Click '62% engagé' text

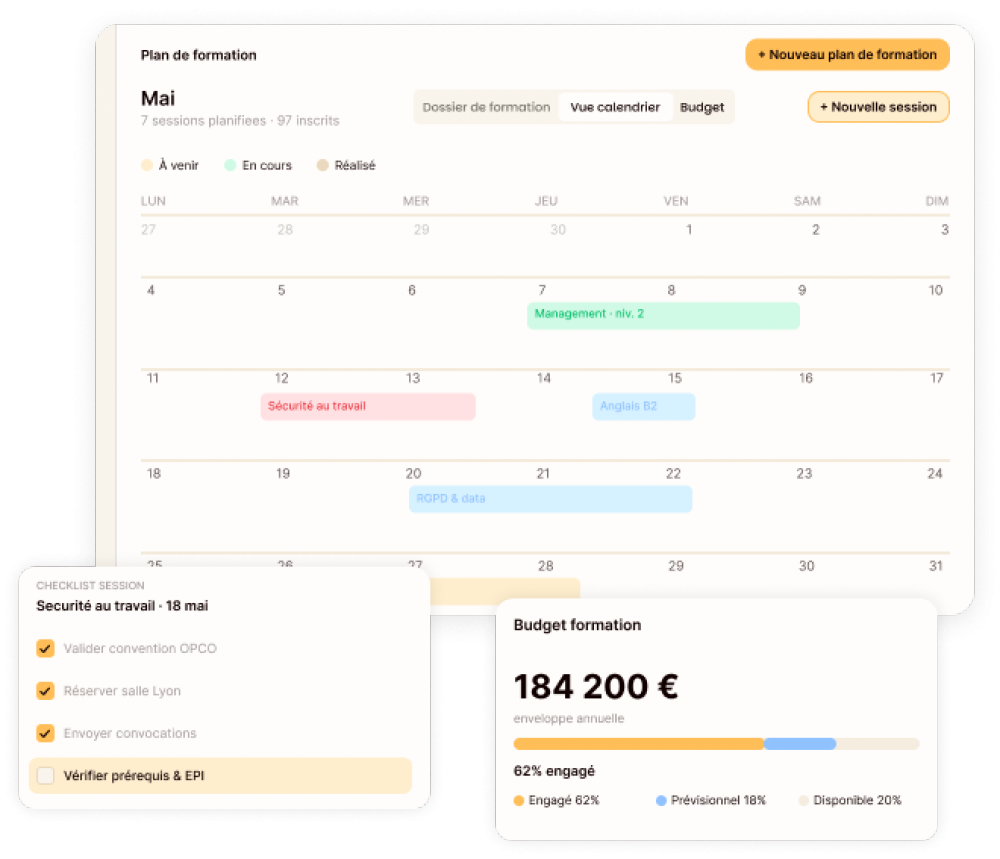554,771
